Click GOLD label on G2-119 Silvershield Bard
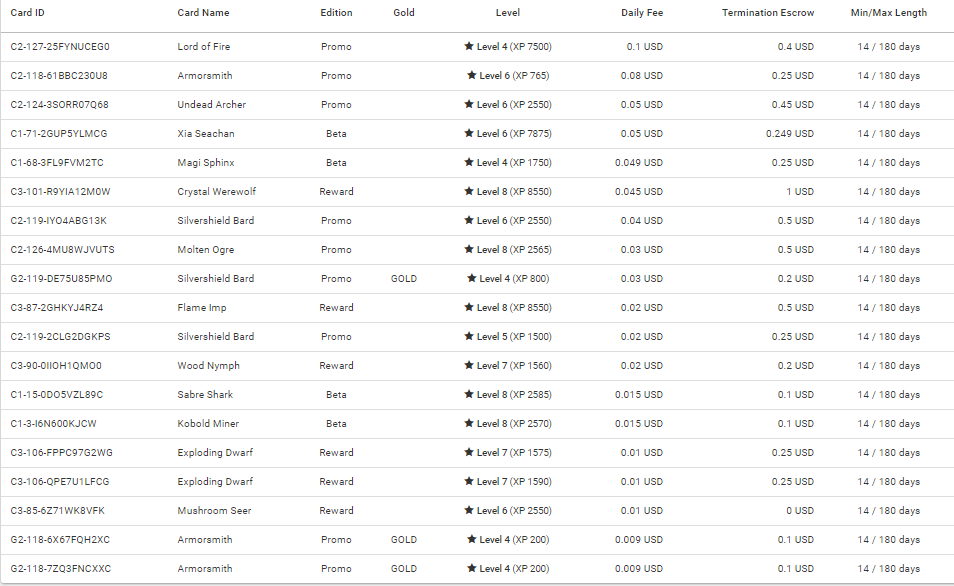This screenshot has width=954, height=586. 404,279
